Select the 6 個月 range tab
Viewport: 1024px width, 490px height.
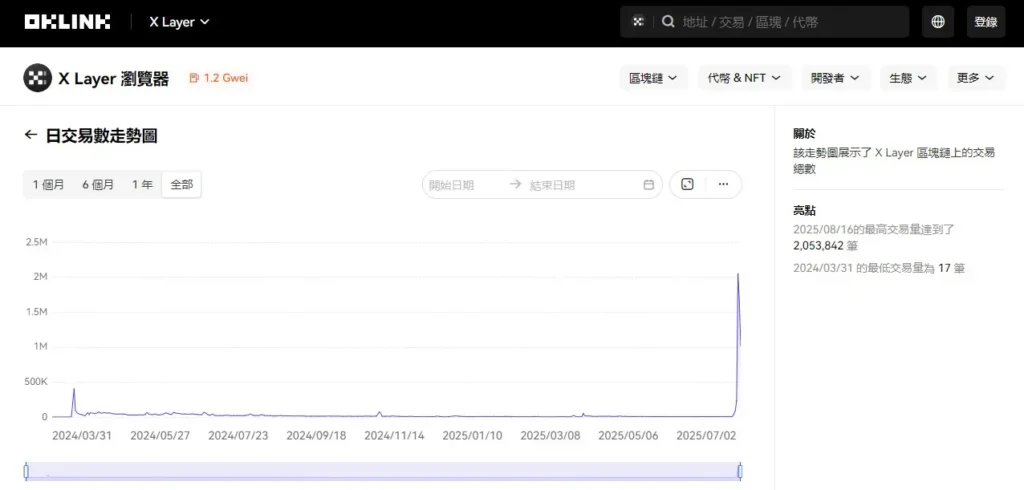point(98,185)
